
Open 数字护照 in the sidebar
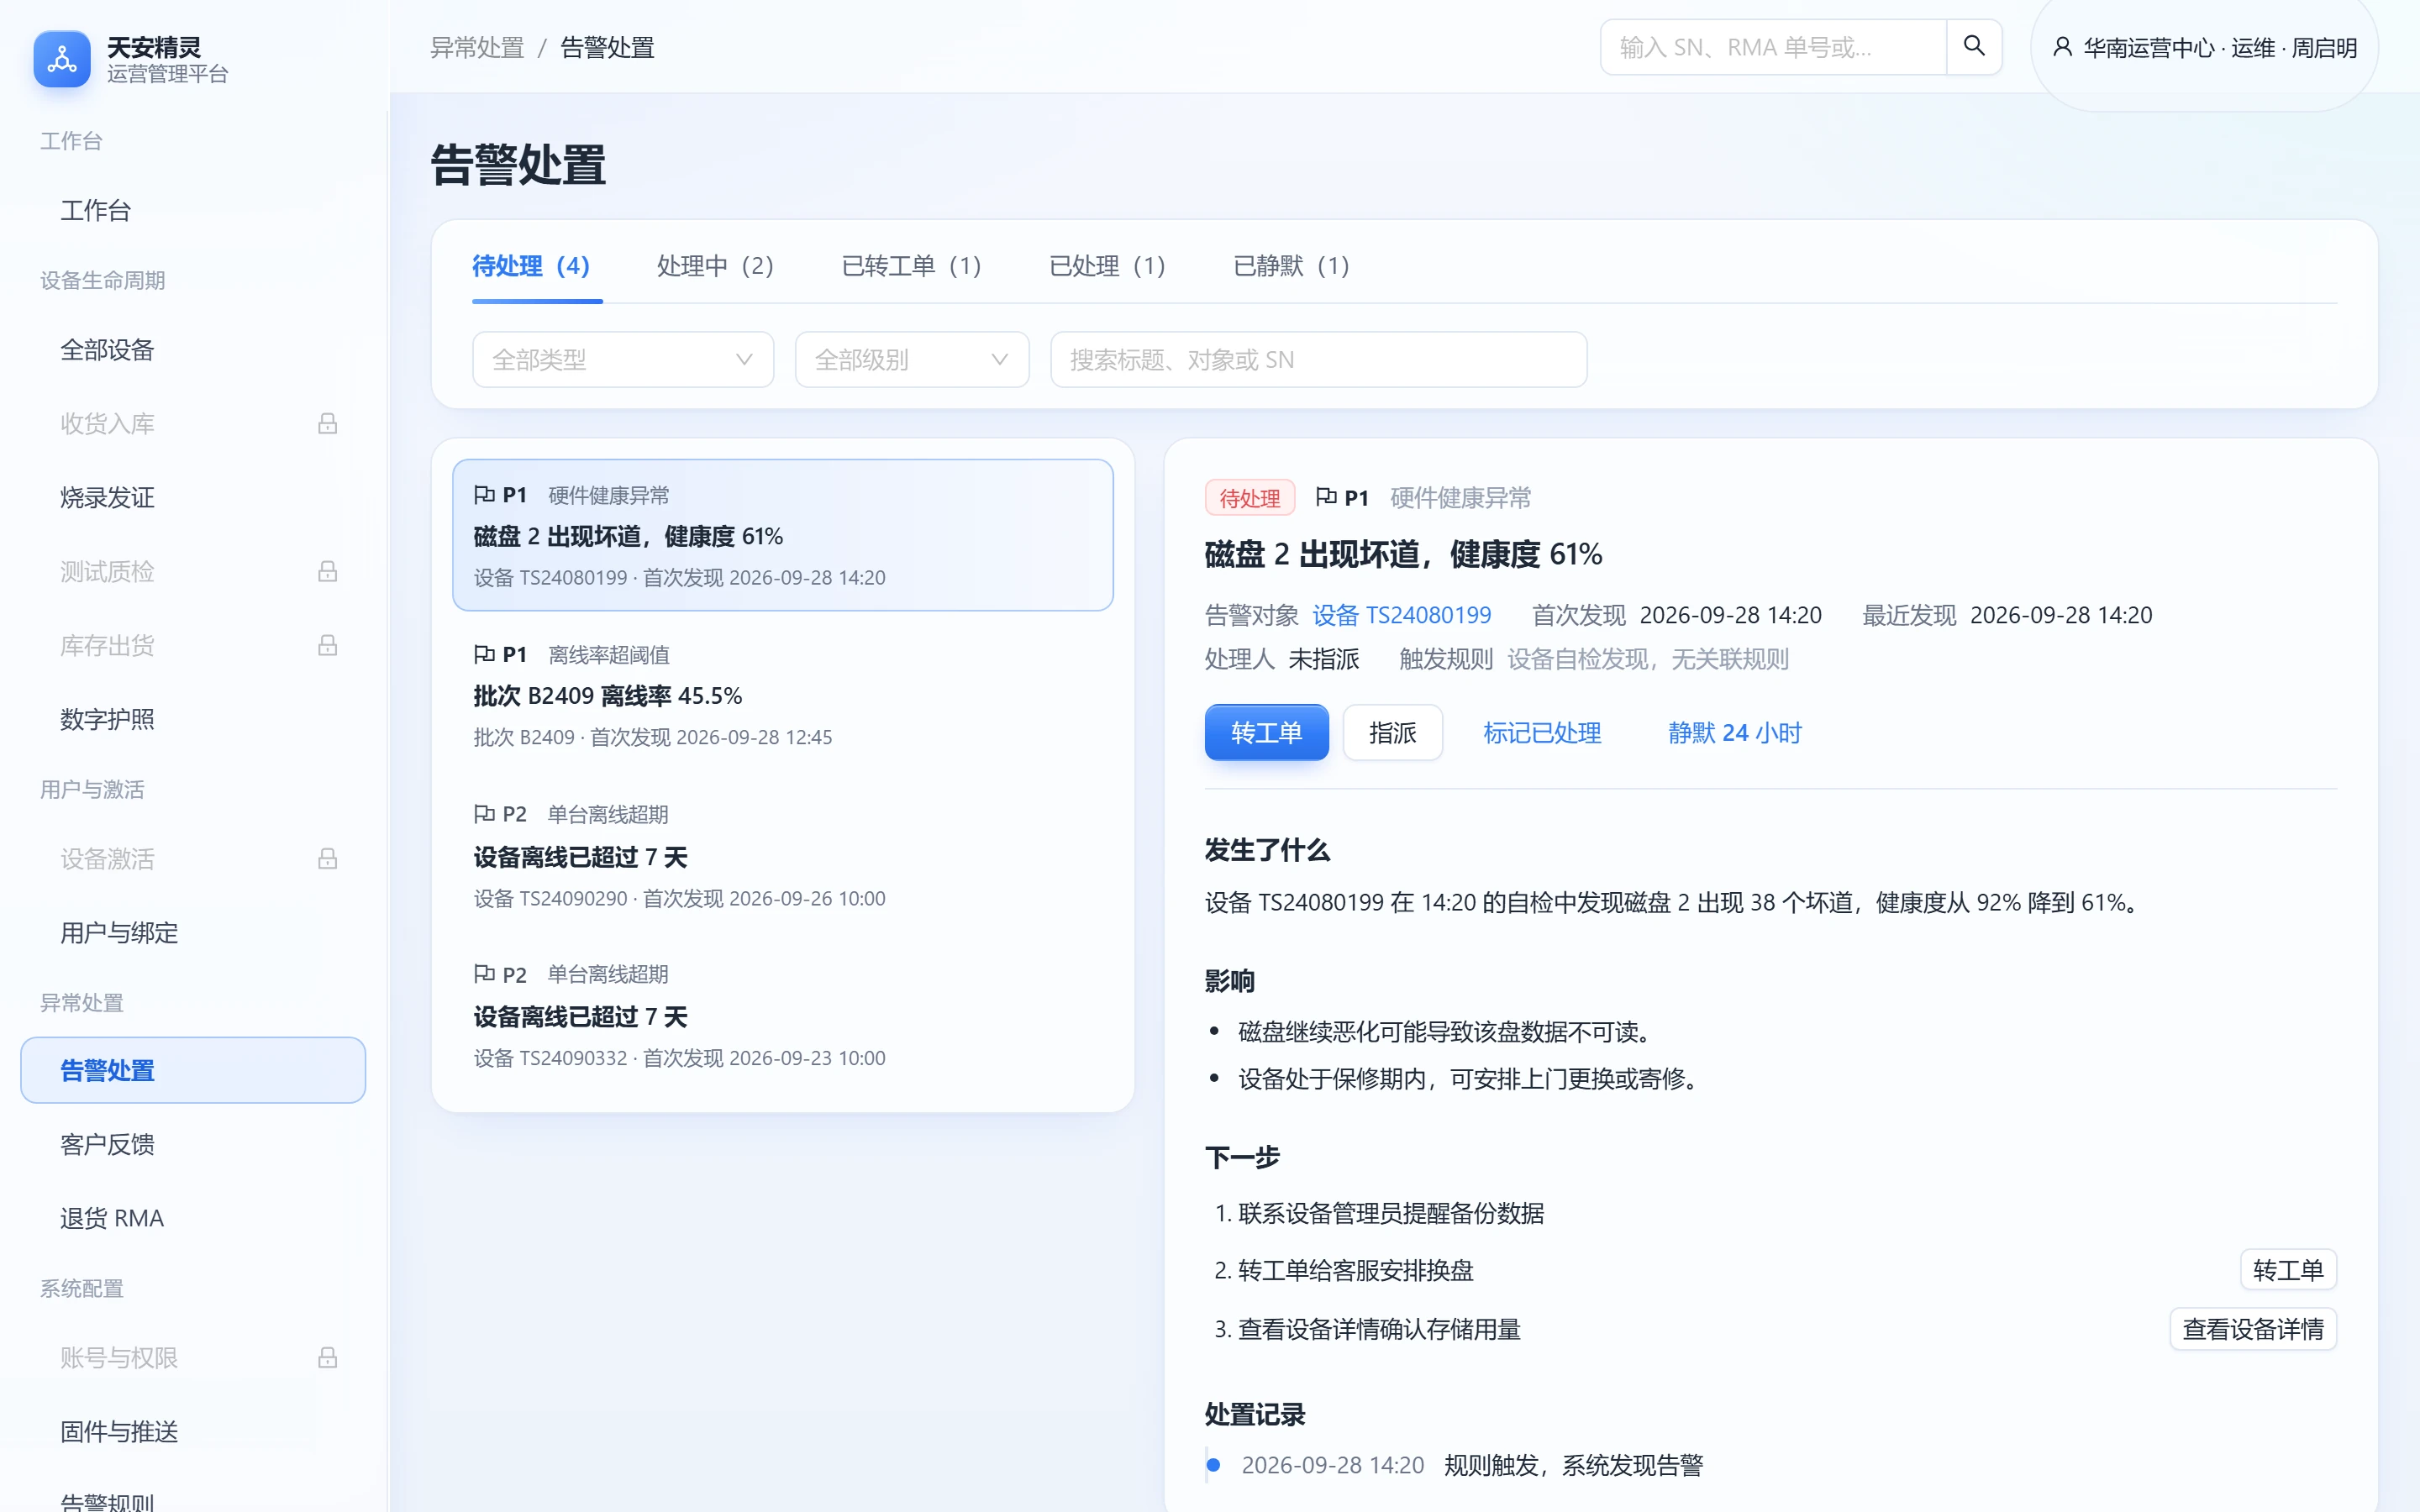pyautogui.click(x=193, y=719)
